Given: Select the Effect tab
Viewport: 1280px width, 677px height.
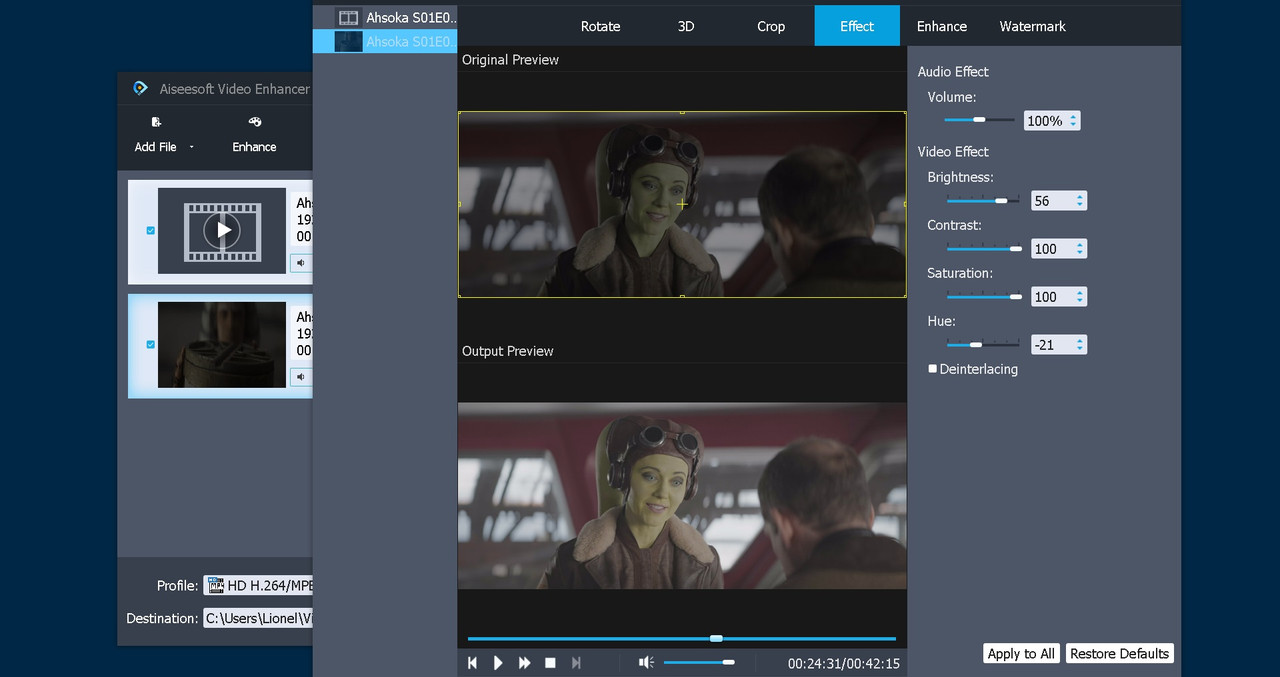Looking at the screenshot, I should click(857, 26).
